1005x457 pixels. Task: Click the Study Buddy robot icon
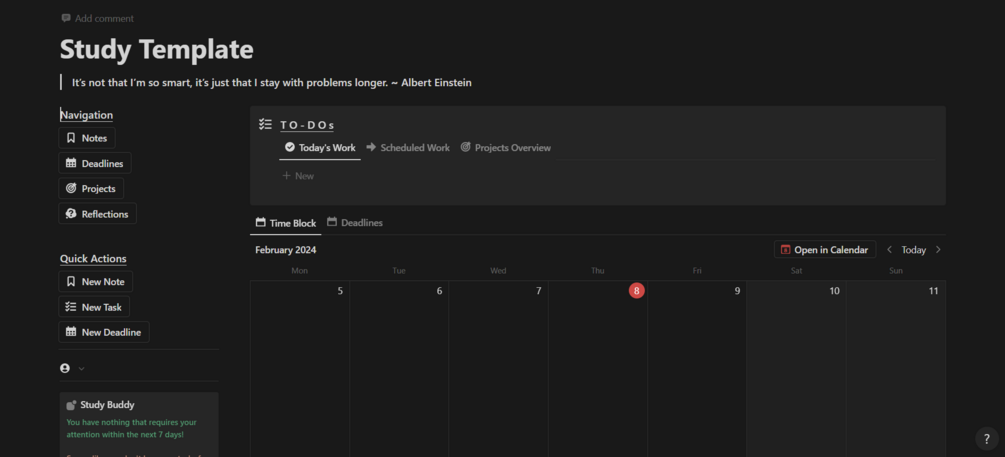(x=71, y=405)
